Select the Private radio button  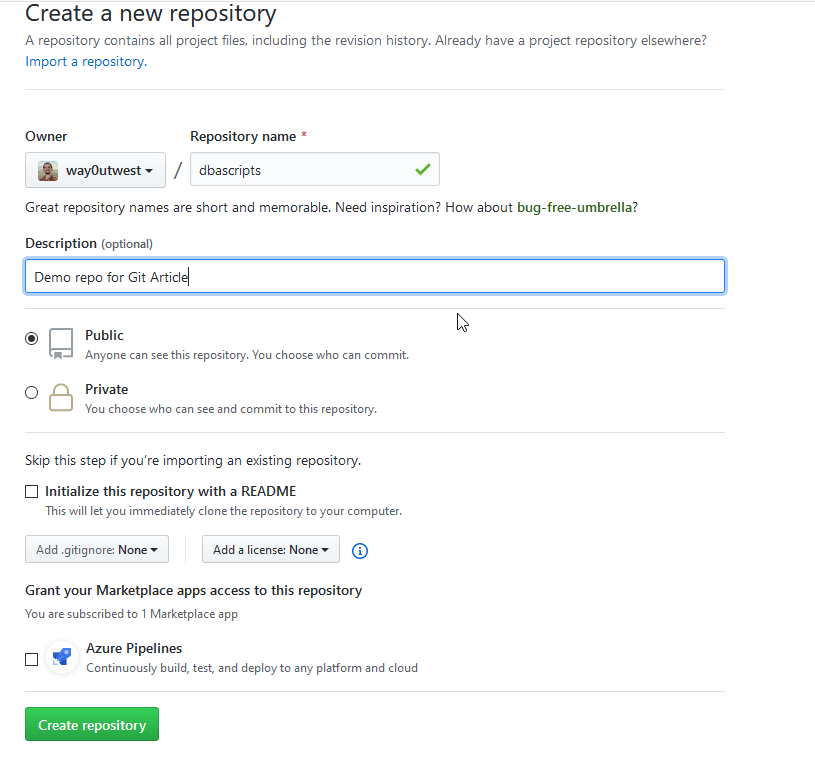tap(32, 393)
